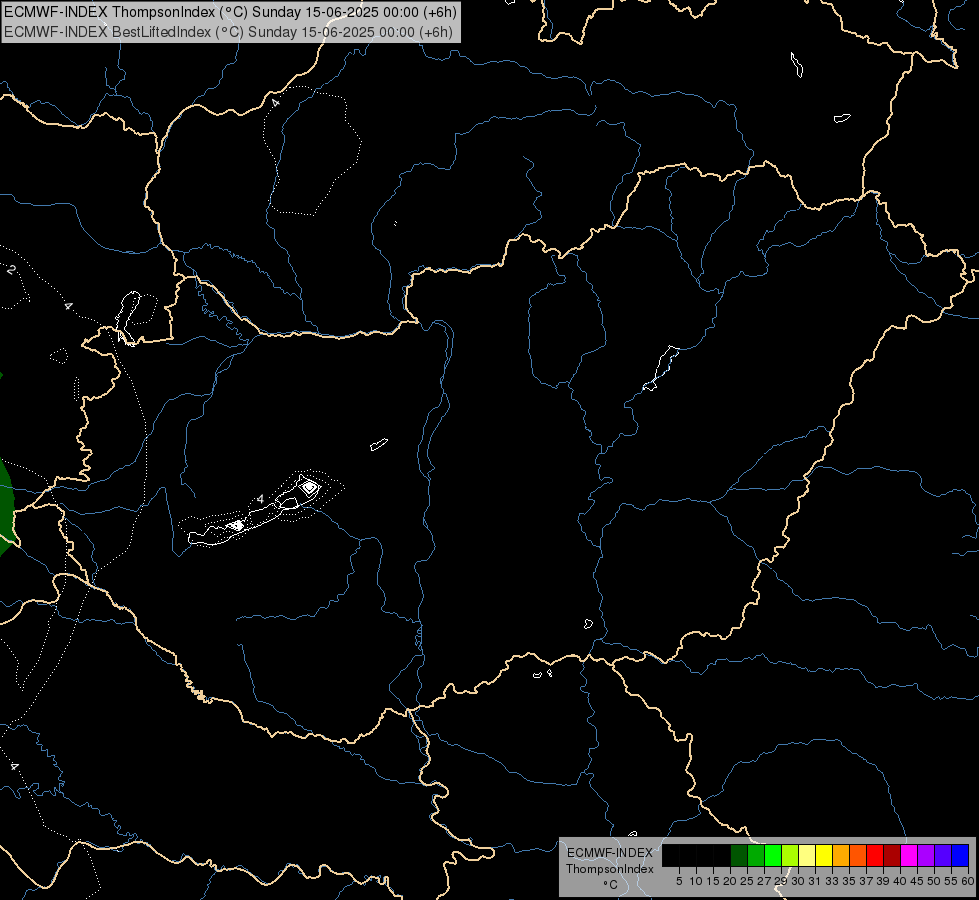Click the '°C' unit label in legend
Viewport: 979px width, 900px height.
tap(610, 885)
